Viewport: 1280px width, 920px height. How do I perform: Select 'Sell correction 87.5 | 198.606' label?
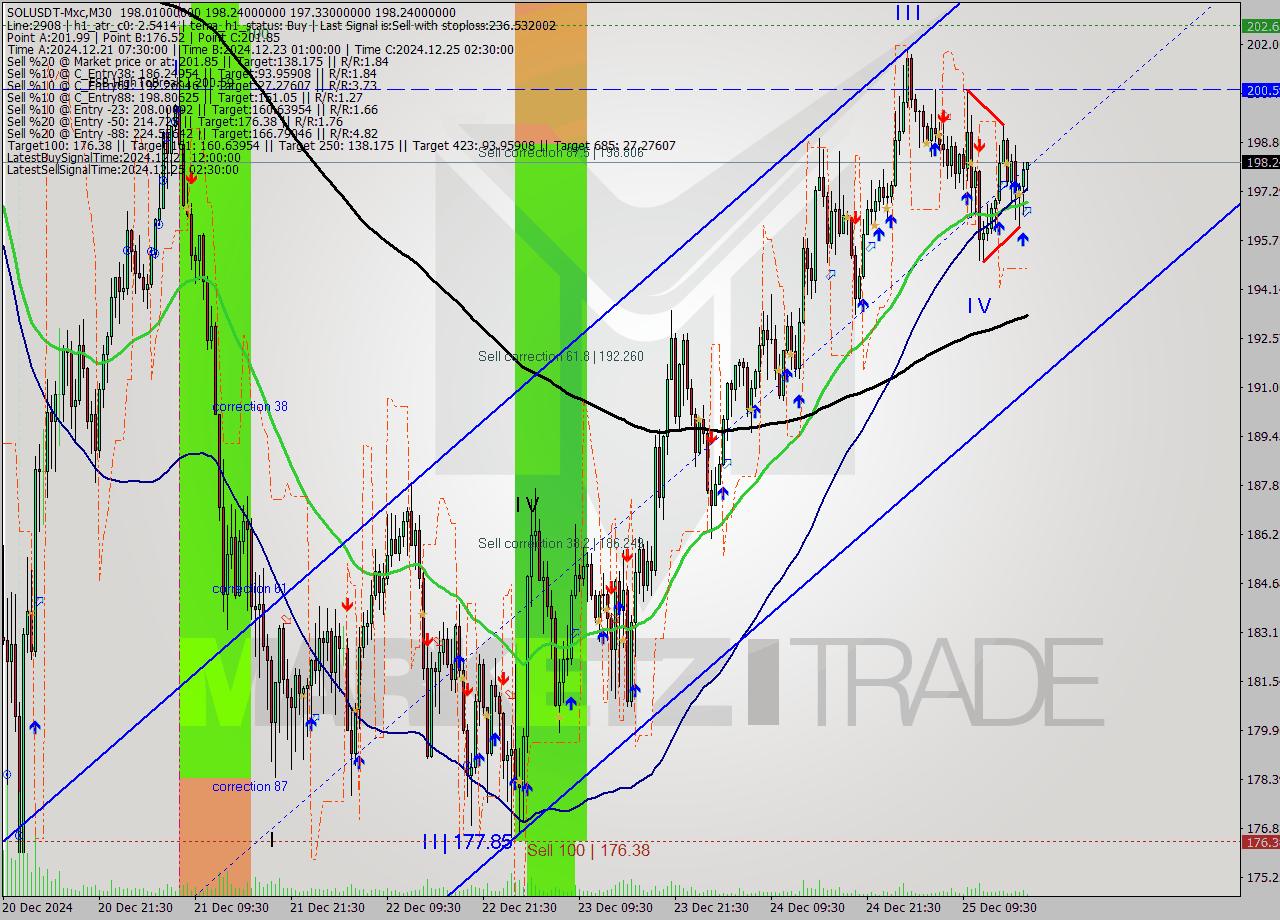560,153
